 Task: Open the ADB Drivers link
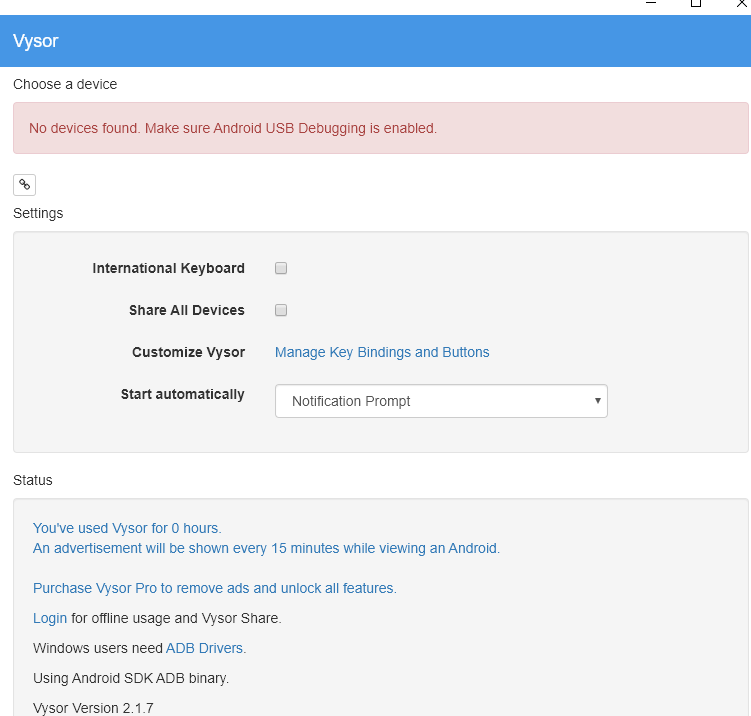pyautogui.click(x=206, y=648)
